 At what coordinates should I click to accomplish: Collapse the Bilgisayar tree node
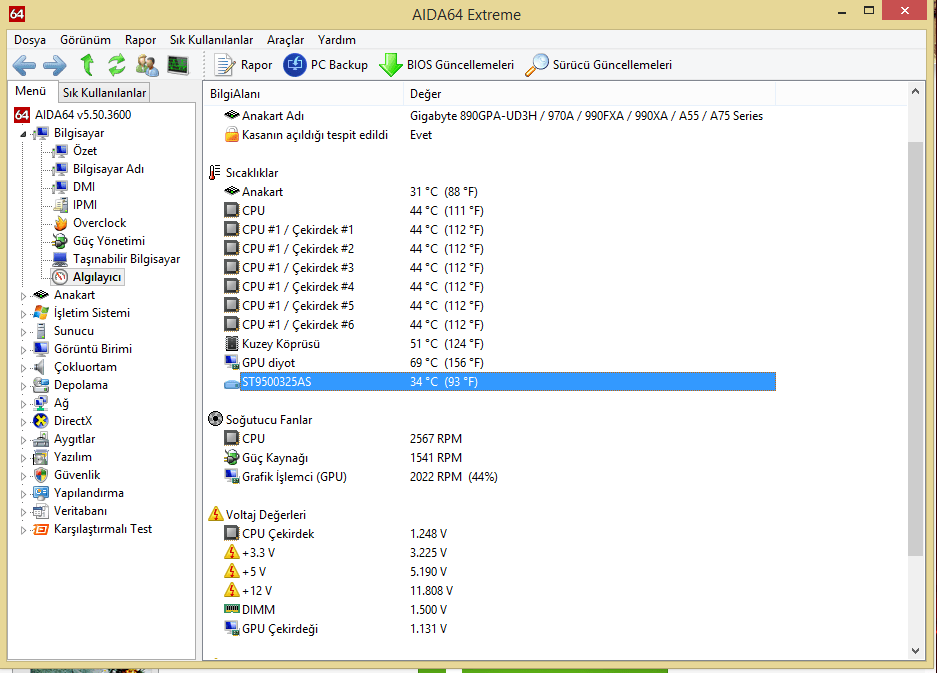pos(23,134)
